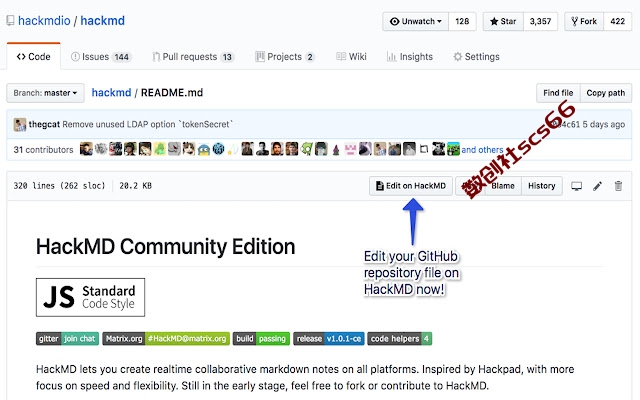
Task: Open the hackmd repository link in header
Action: pyautogui.click(x=102, y=20)
